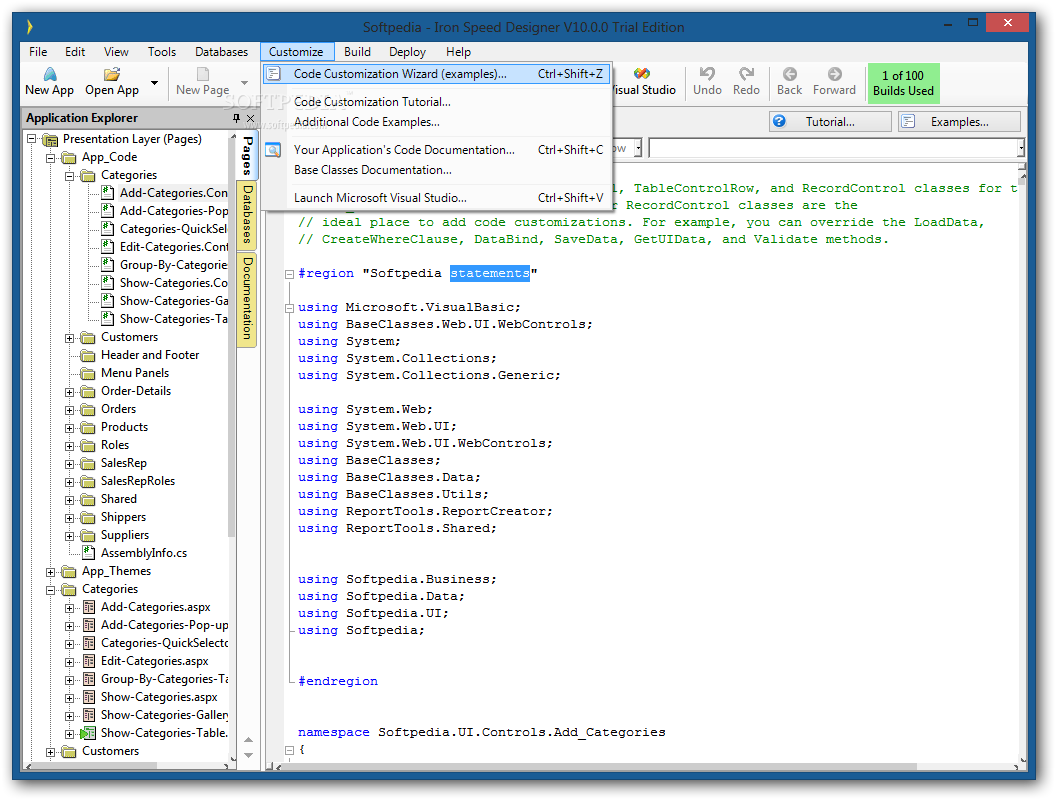1056x800 pixels.
Task: Click the Code Customization Wizard menu icon
Action: coord(273,73)
